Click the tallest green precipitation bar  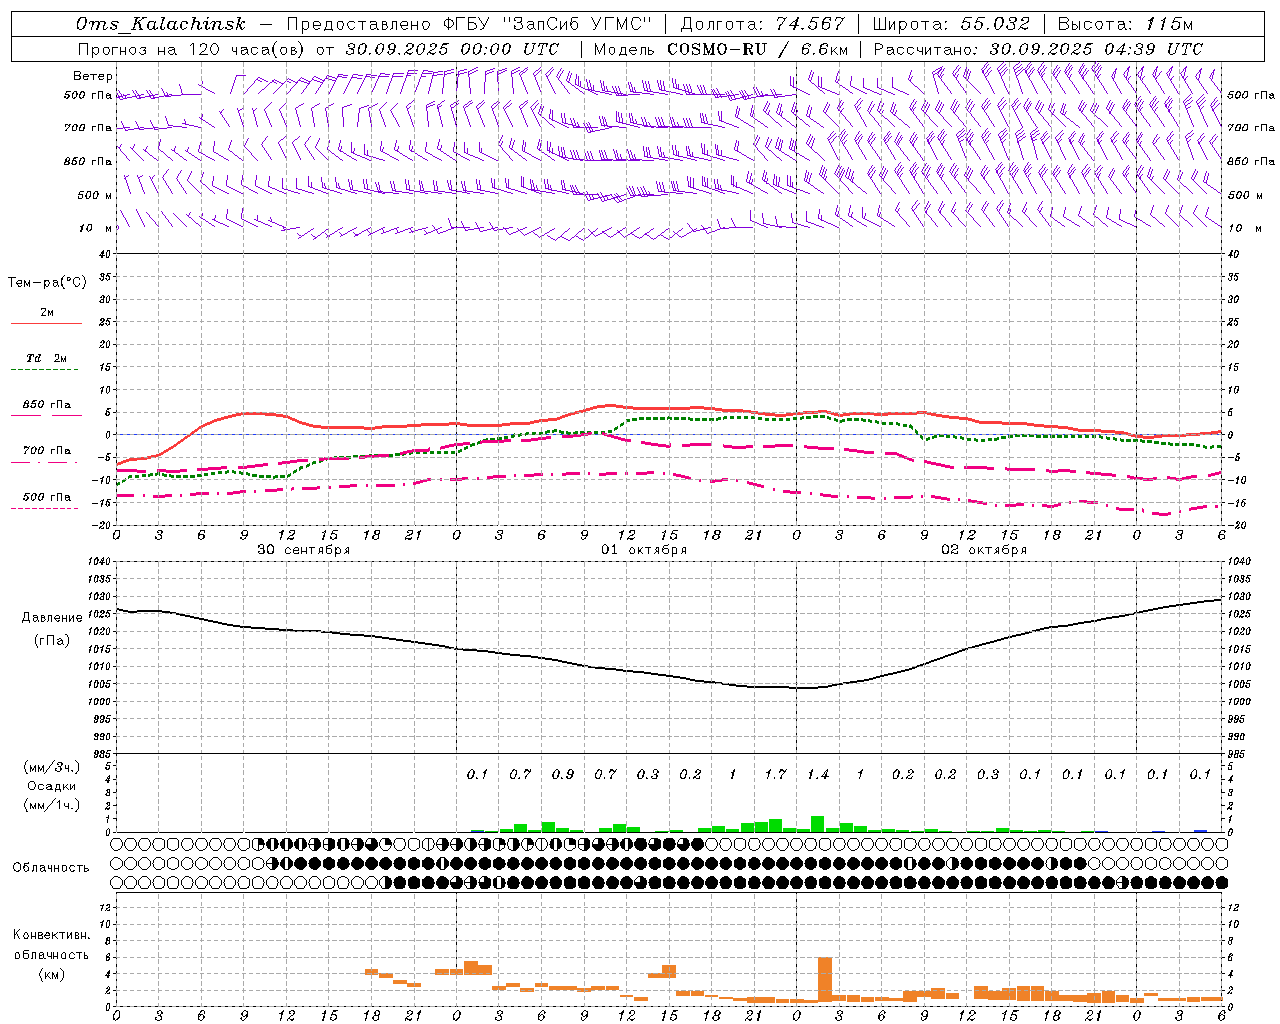(818, 824)
